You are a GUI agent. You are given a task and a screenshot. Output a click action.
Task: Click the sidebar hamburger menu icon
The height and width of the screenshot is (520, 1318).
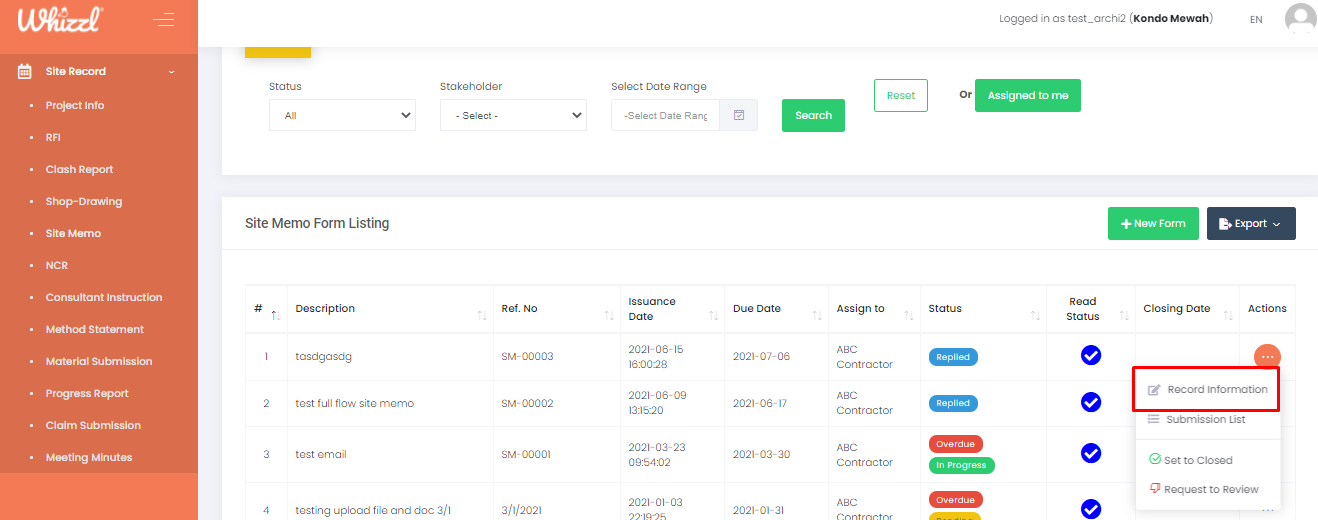[x=163, y=20]
